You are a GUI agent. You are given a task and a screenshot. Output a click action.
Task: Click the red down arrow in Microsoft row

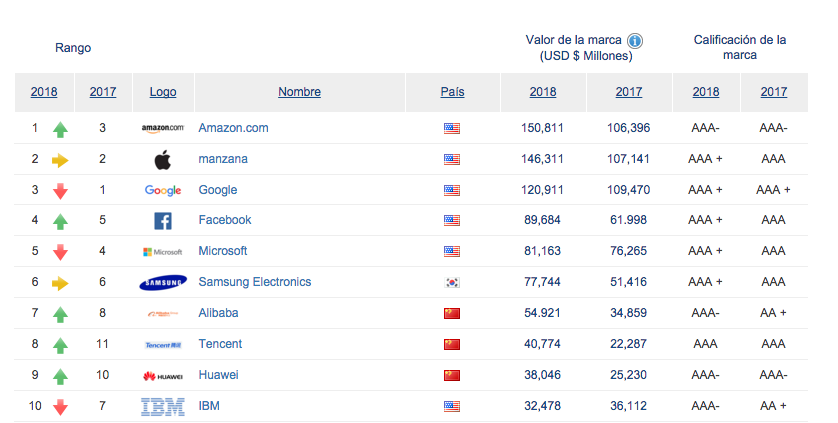pos(60,252)
